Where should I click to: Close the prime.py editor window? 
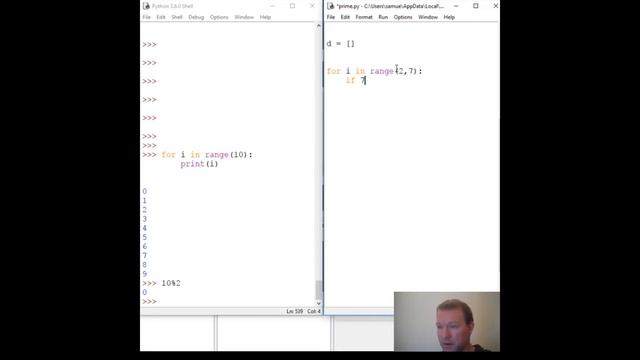[495, 6]
